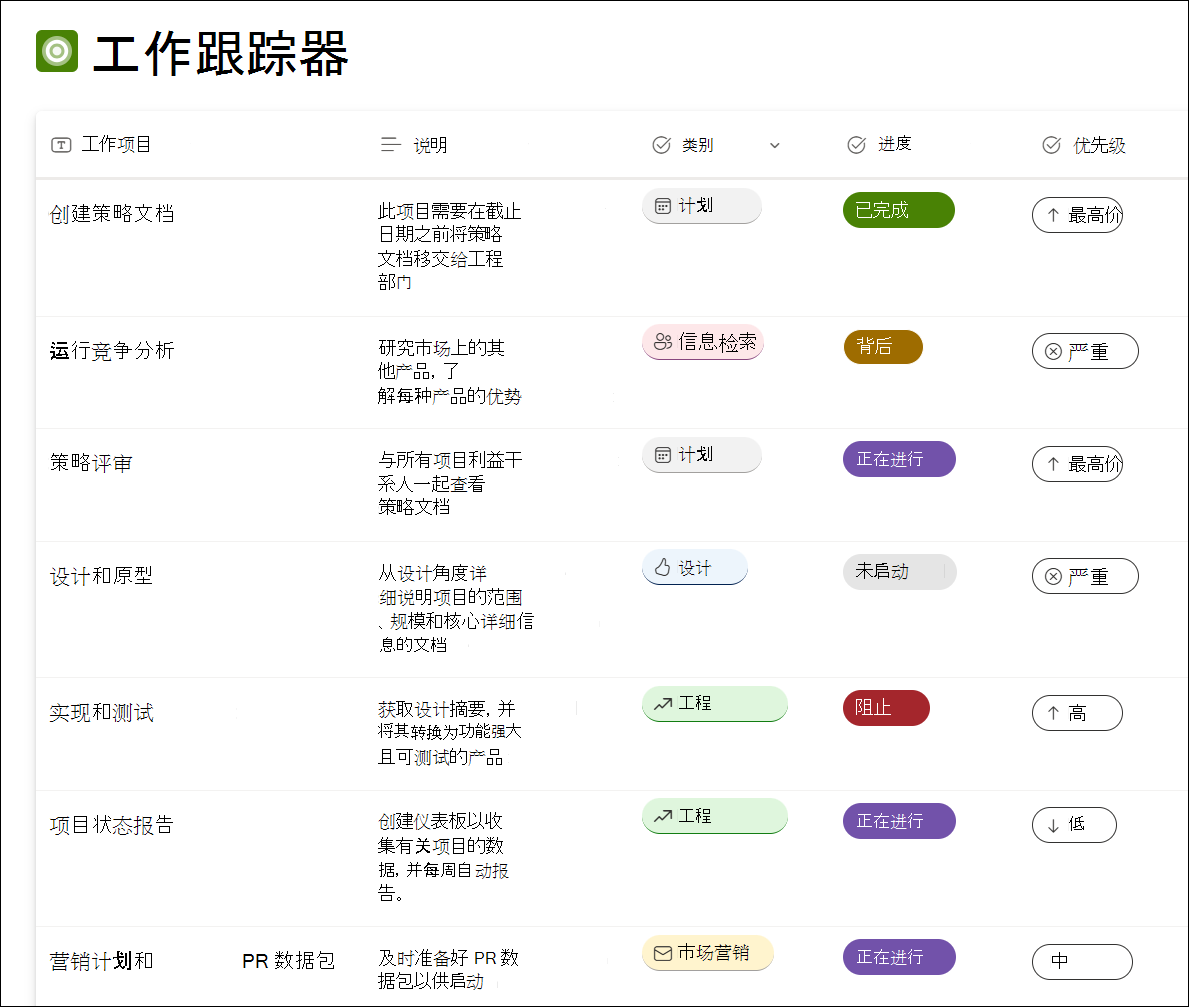Click the check-circle icon beside 优先级 header

point(1051,145)
